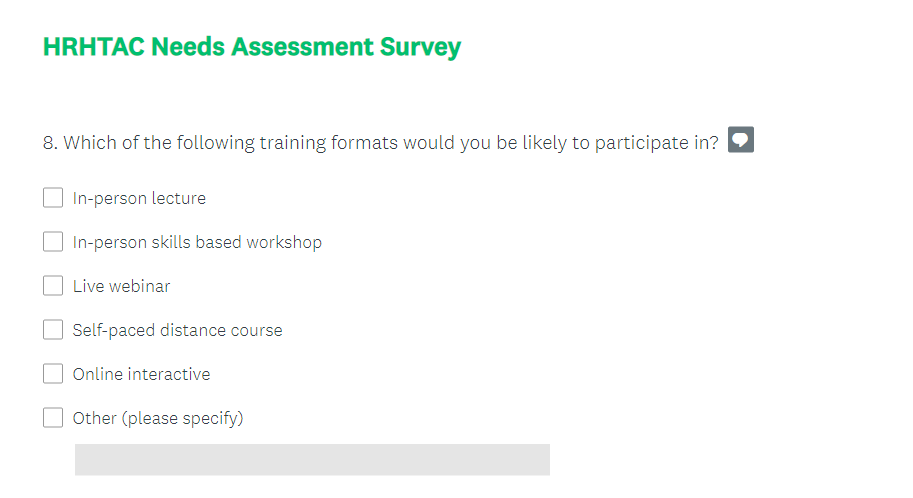Screen dimensions: 913x498
Task: Tick the In-person skills based workshop box
Action: pos(53,242)
